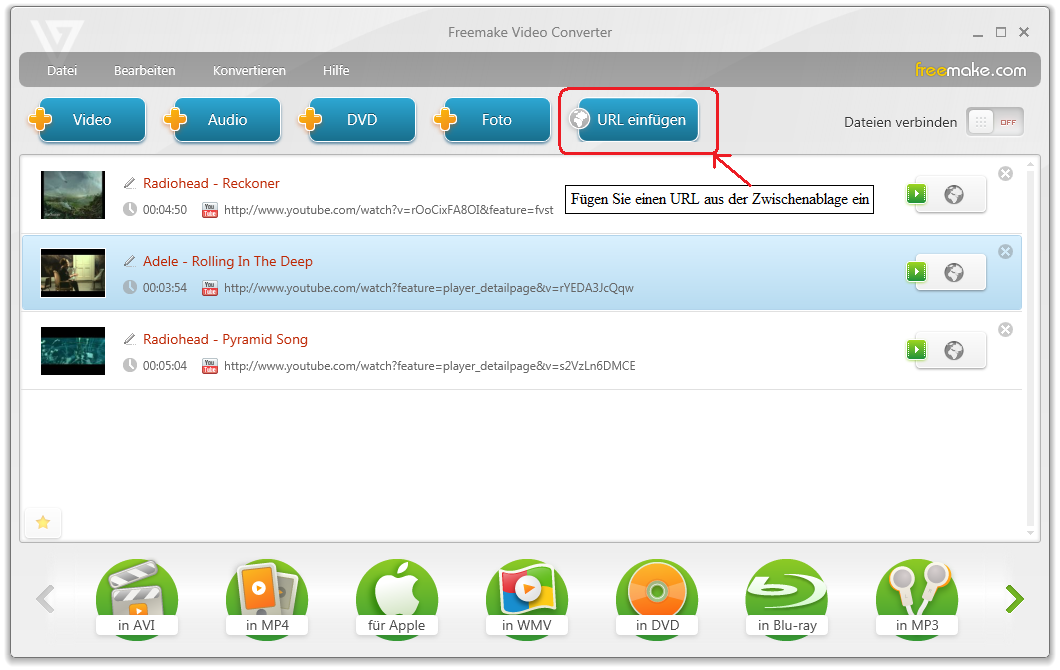Open the Konvertieren menu

[x=249, y=70]
